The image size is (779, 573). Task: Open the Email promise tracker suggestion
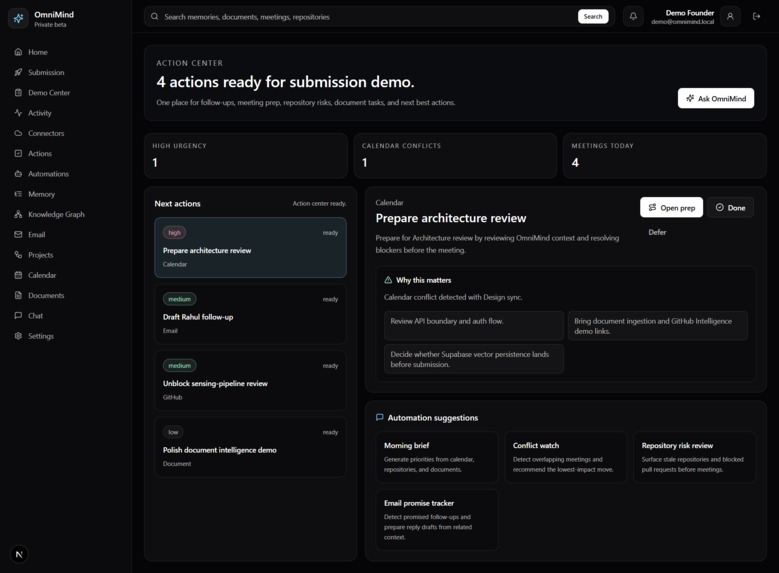(x=437, y=520)
